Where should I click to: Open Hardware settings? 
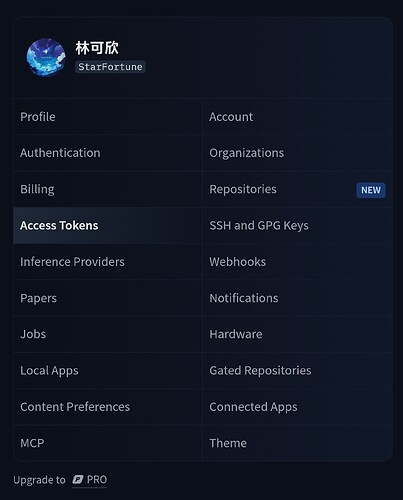click(x=297, y=334)
